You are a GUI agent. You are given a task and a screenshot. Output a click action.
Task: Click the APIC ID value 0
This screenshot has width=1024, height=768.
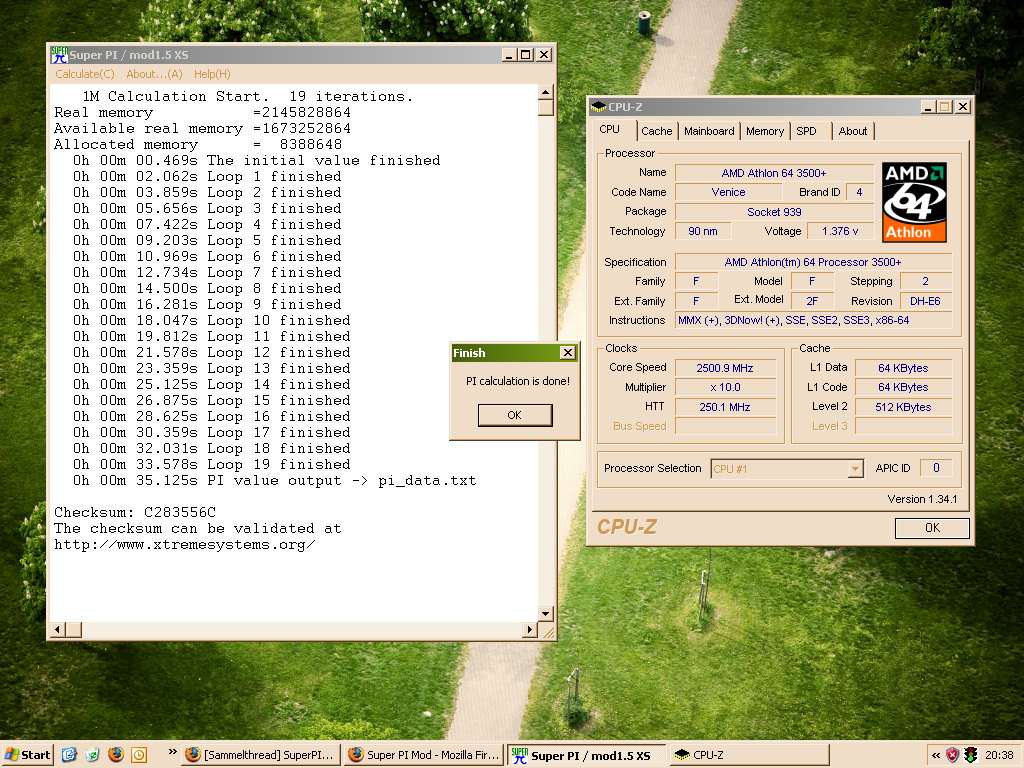(x=936, y=468)
